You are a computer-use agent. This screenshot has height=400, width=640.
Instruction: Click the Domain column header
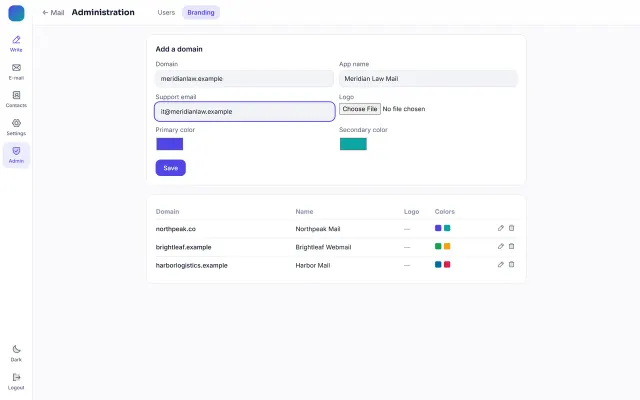pyautogui.click(x=167, y=211)
